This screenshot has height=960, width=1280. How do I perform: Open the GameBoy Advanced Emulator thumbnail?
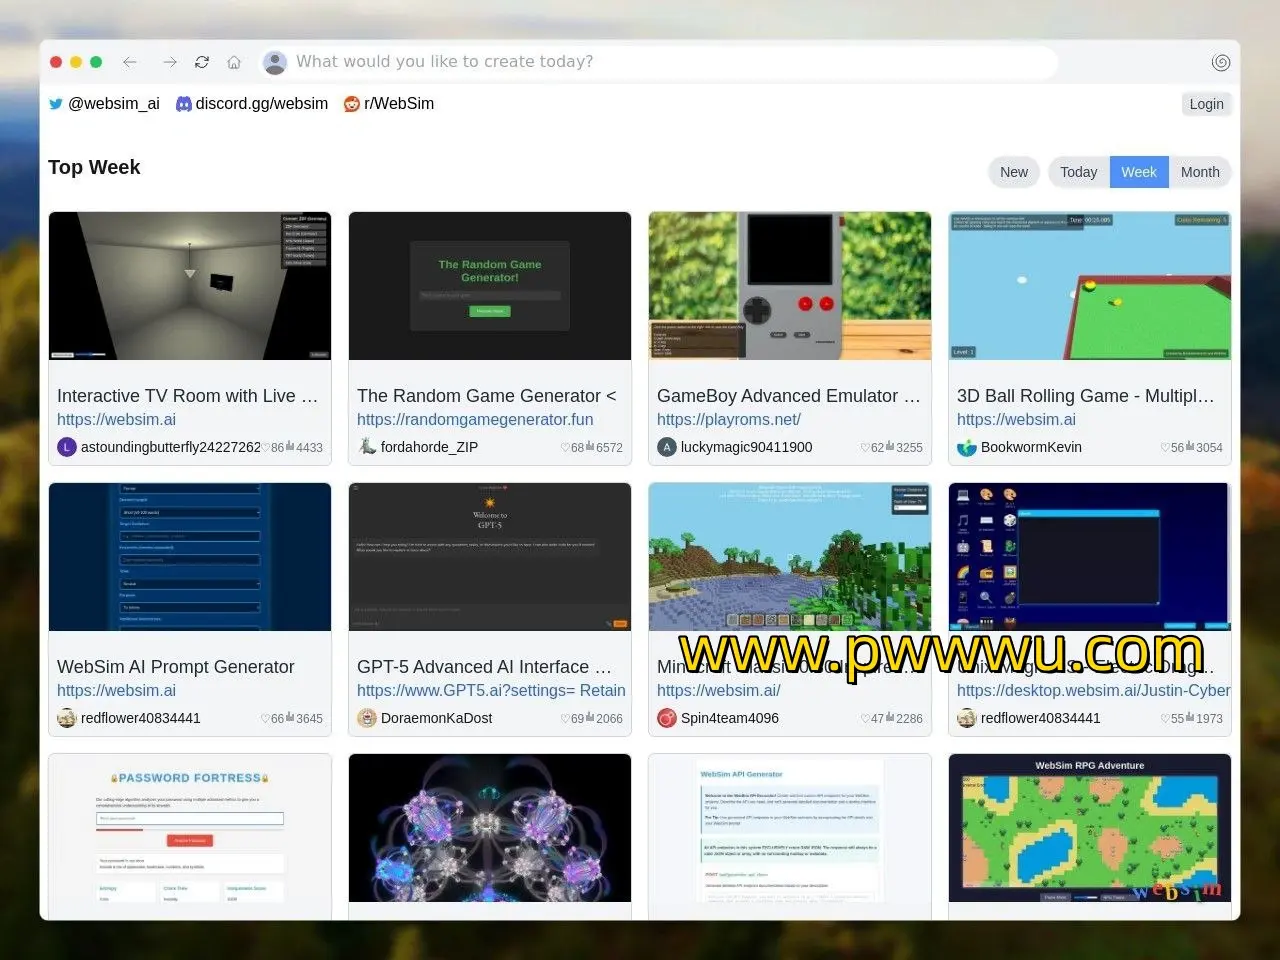[x=790, y=286]
